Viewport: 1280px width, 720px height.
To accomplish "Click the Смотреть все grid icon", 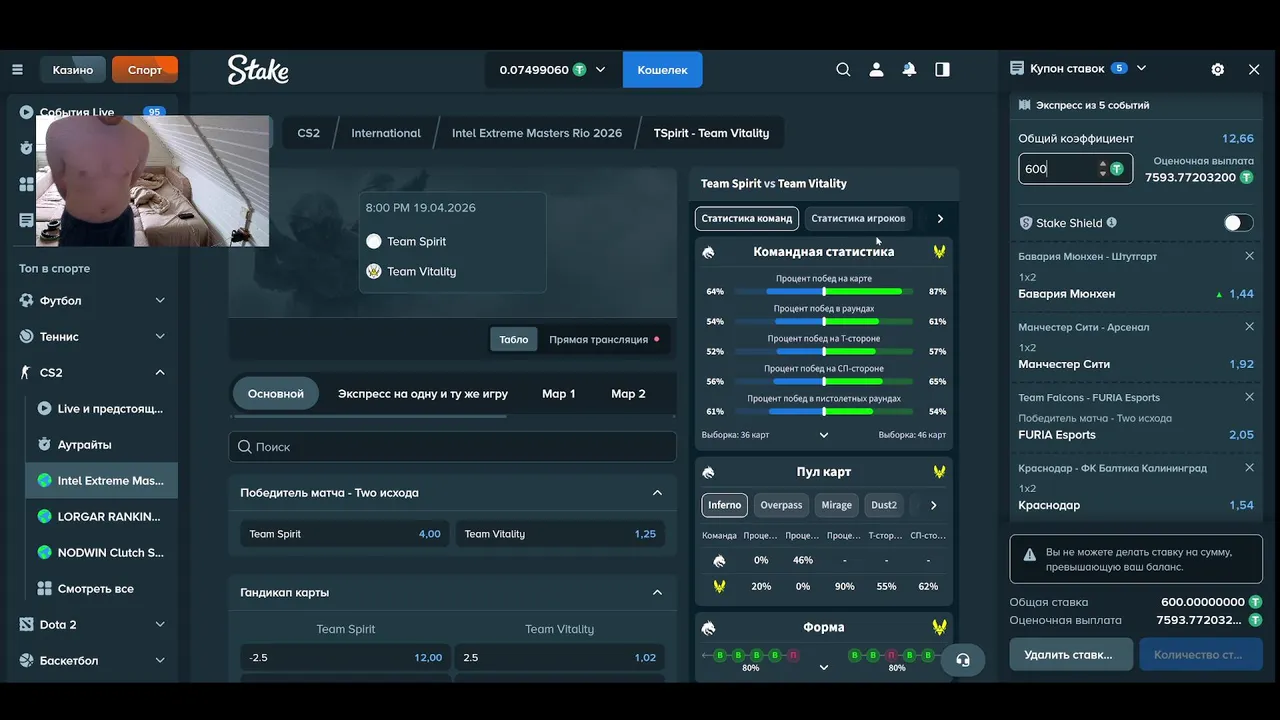I will (x=44, y=588).
